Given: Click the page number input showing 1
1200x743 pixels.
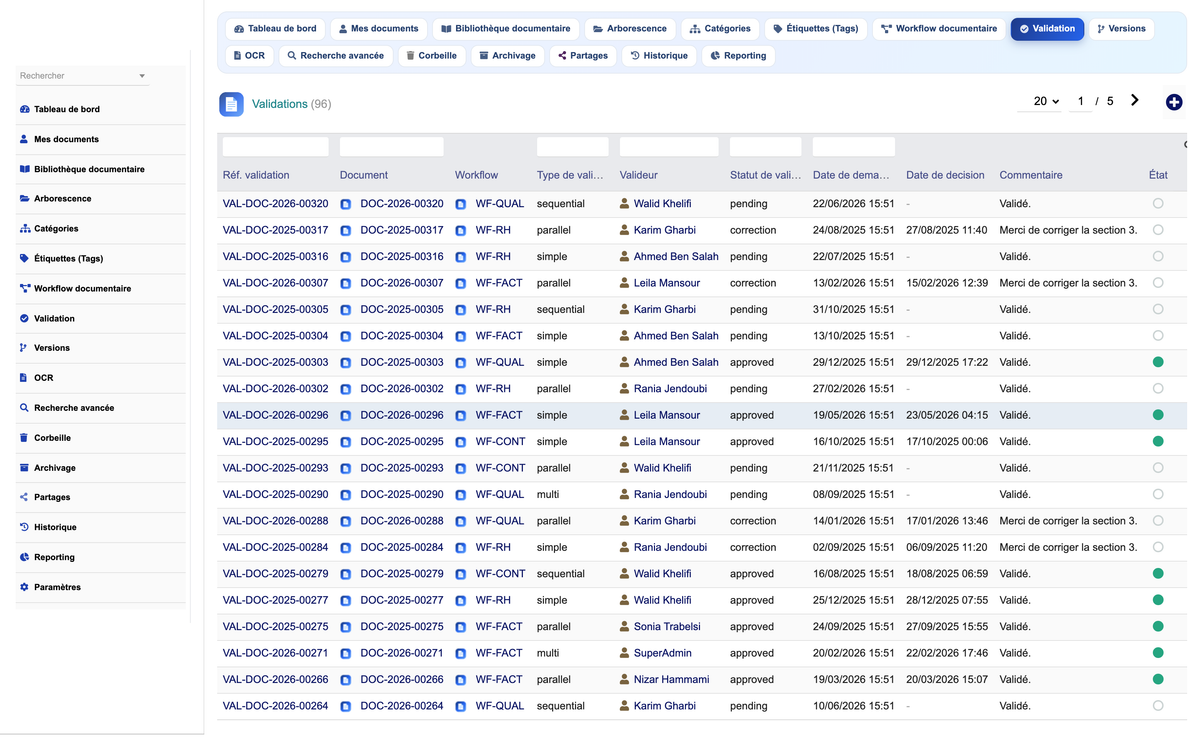Looking at the screenshot, I should [x=1080, y=101].
